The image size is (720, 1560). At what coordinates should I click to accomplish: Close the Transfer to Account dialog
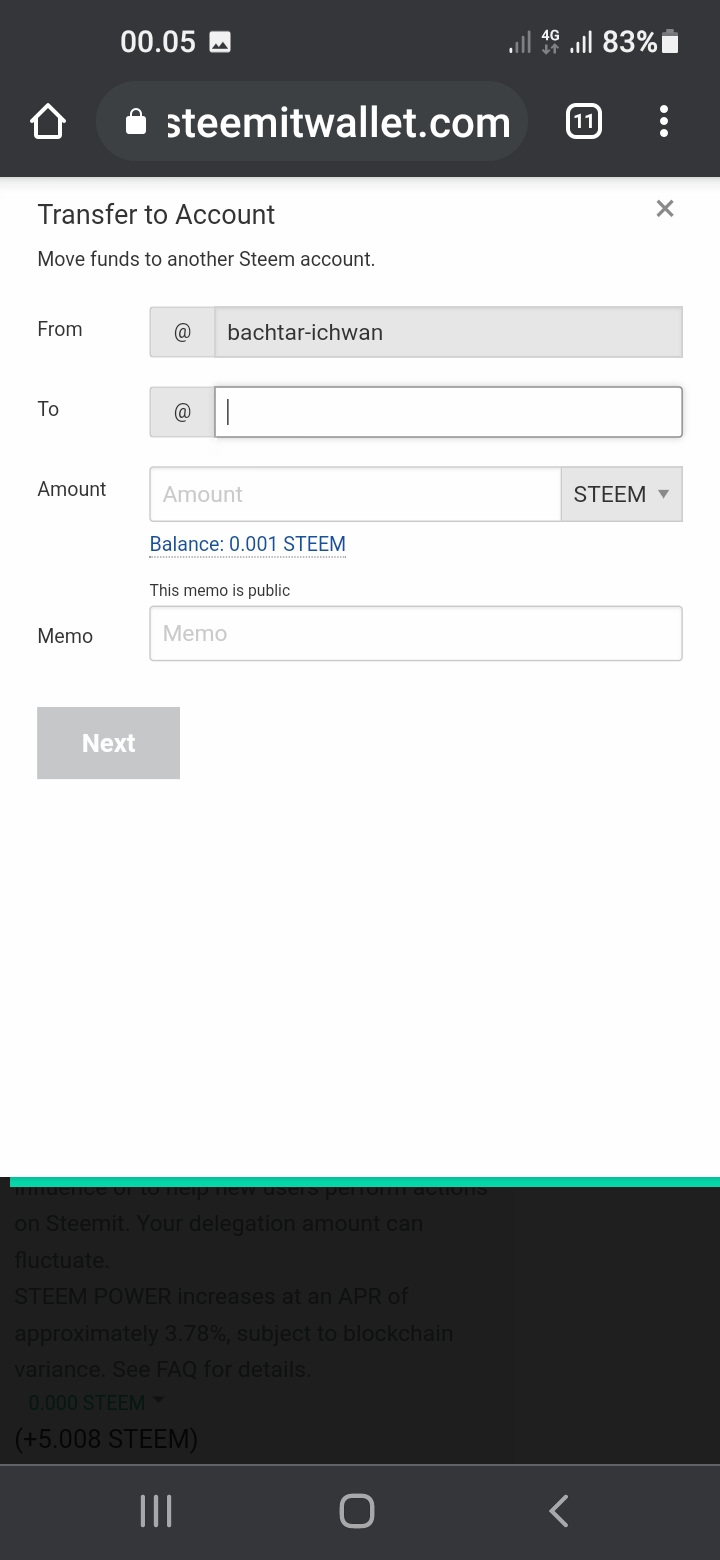coord(665,209)
